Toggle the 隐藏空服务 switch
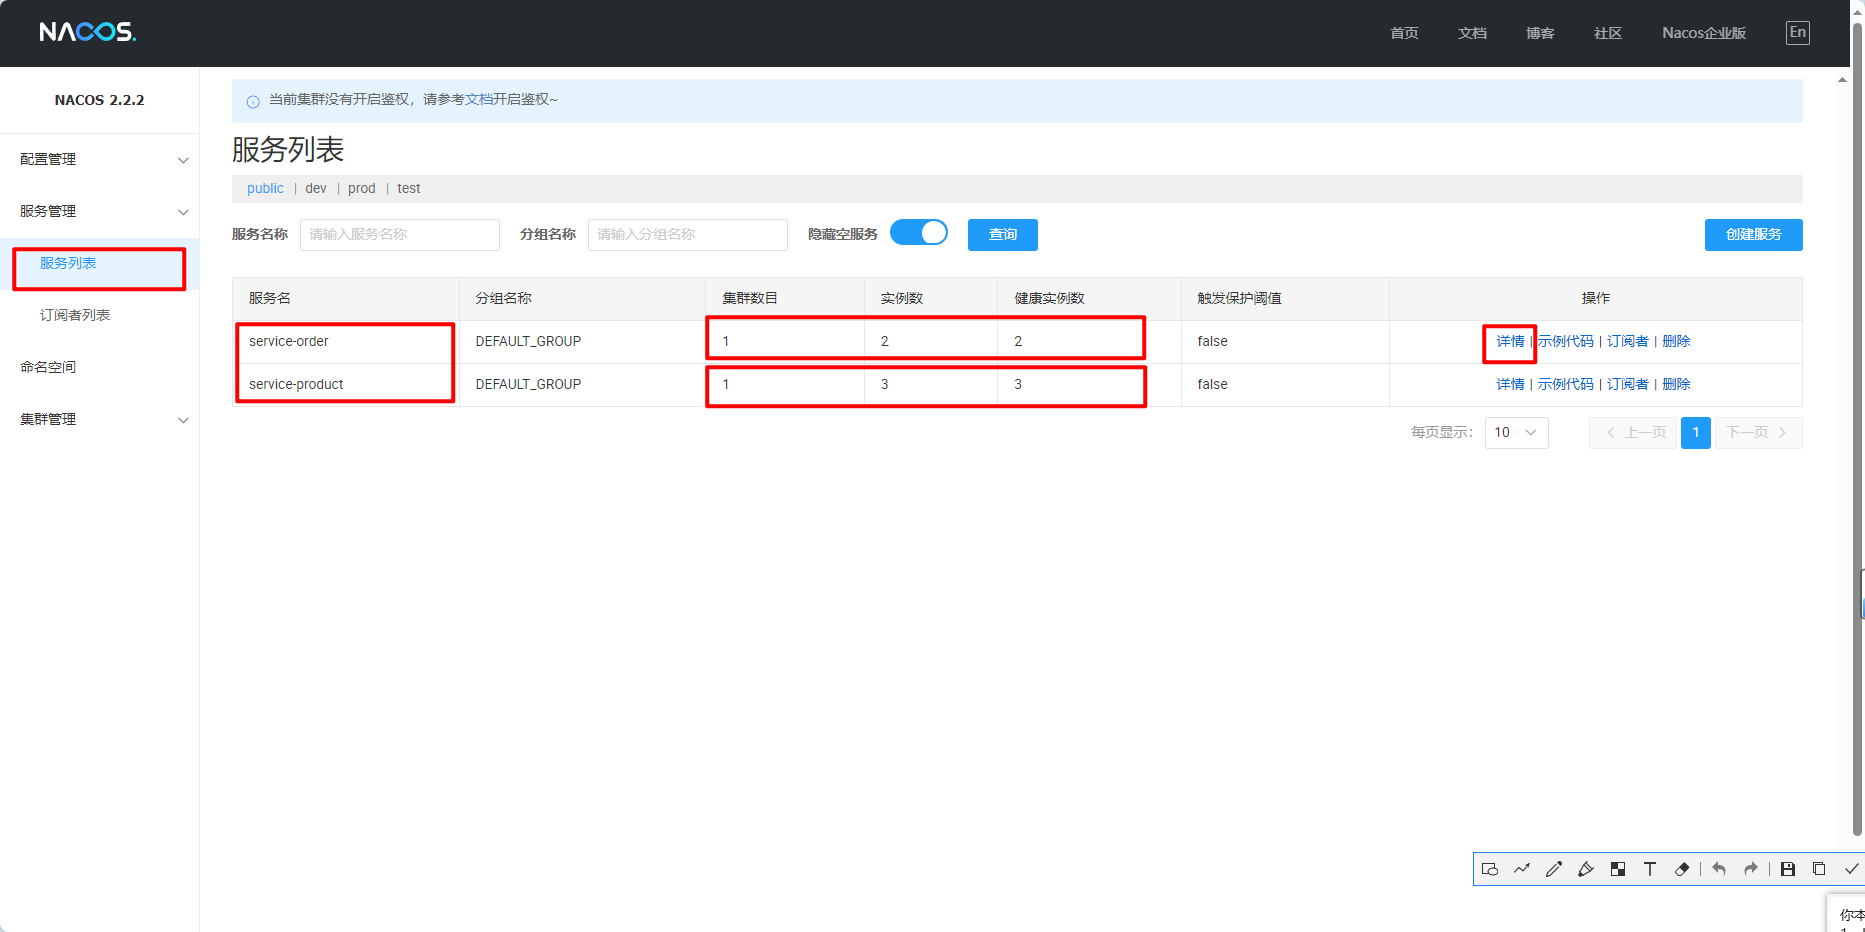Viewport: 1865px width, 932px height. tap(919, 233)
